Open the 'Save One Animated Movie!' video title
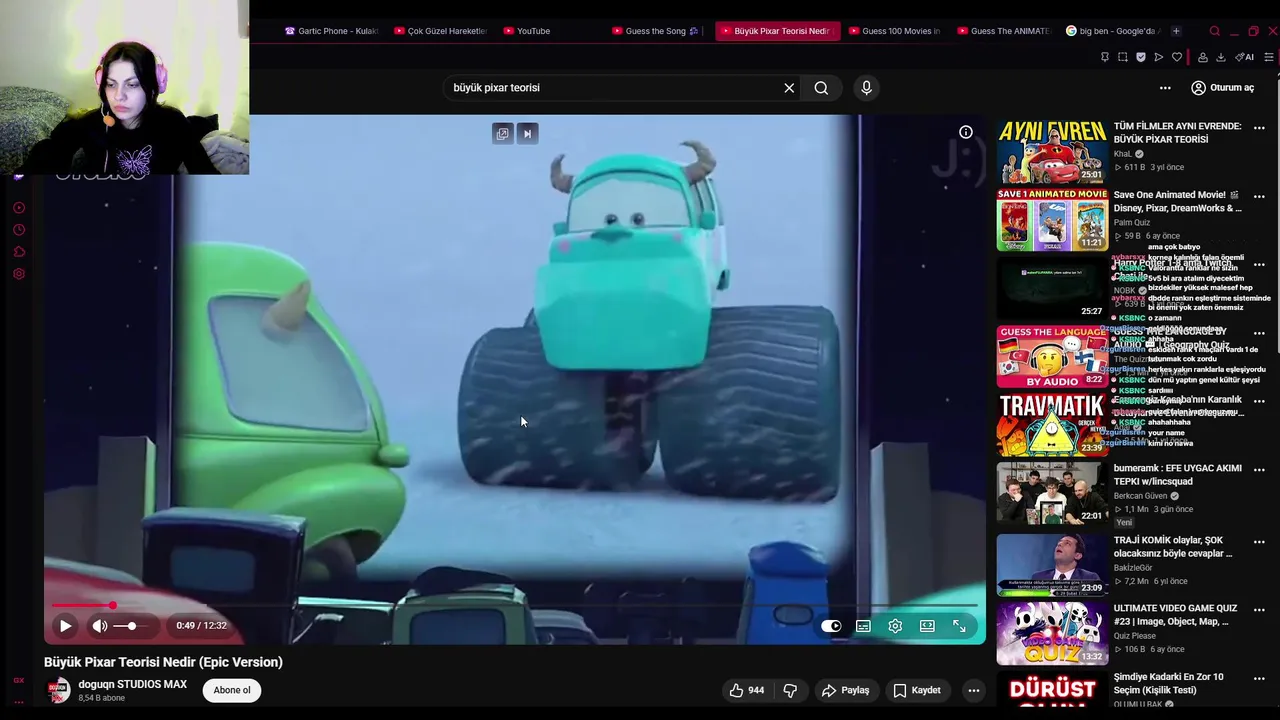The height and width of the screenshot is (720, 1280). (x=1177, y=201)
